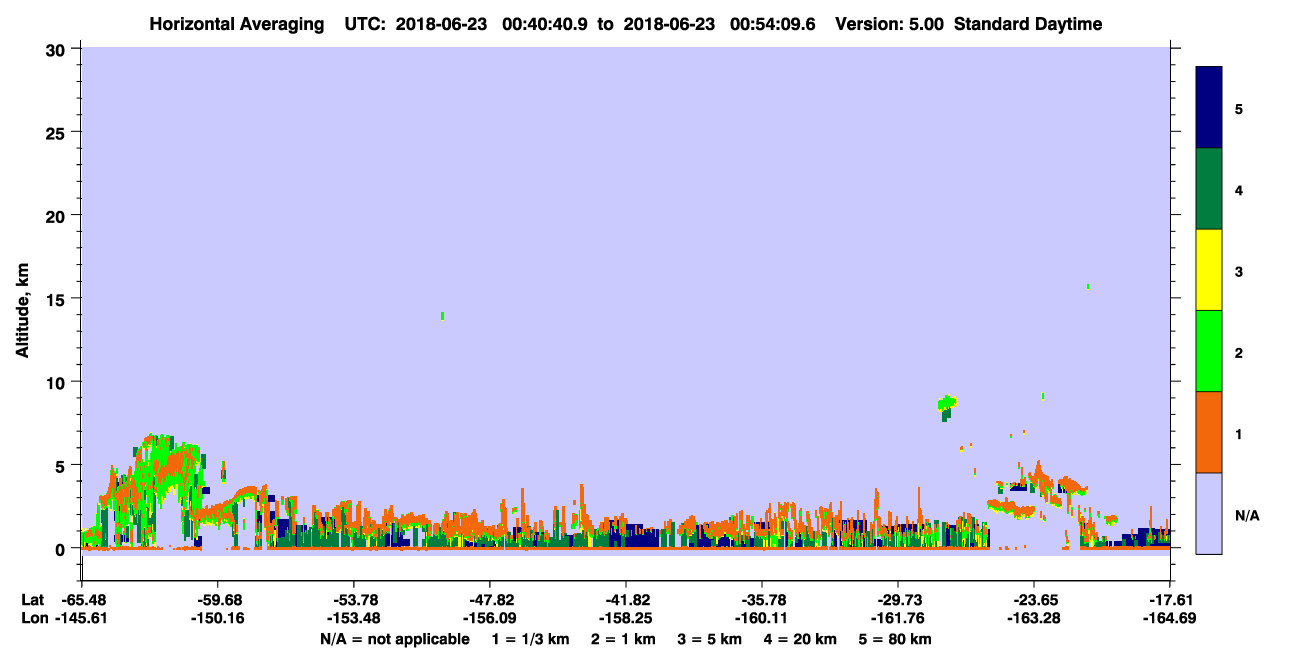The width and height of the screenshot is (1300, 667).
Task: Click the longitude value '-163.28'
Action: coord(1033,618)
